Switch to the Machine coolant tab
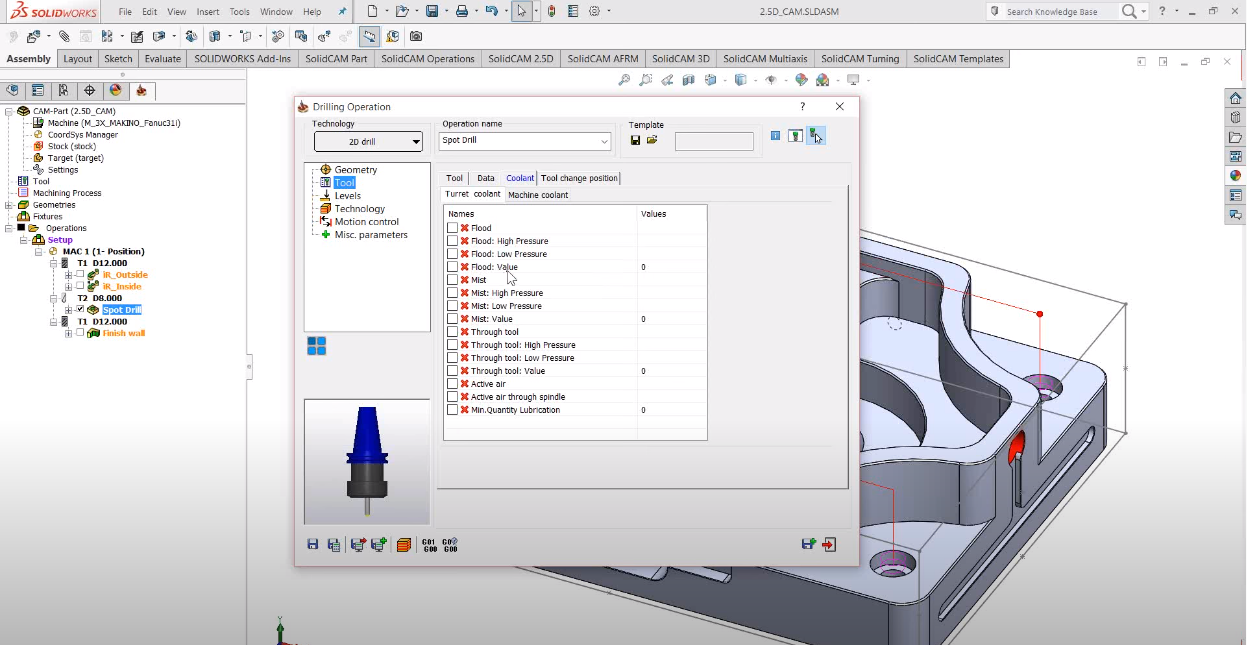 (x=538, y=195)
